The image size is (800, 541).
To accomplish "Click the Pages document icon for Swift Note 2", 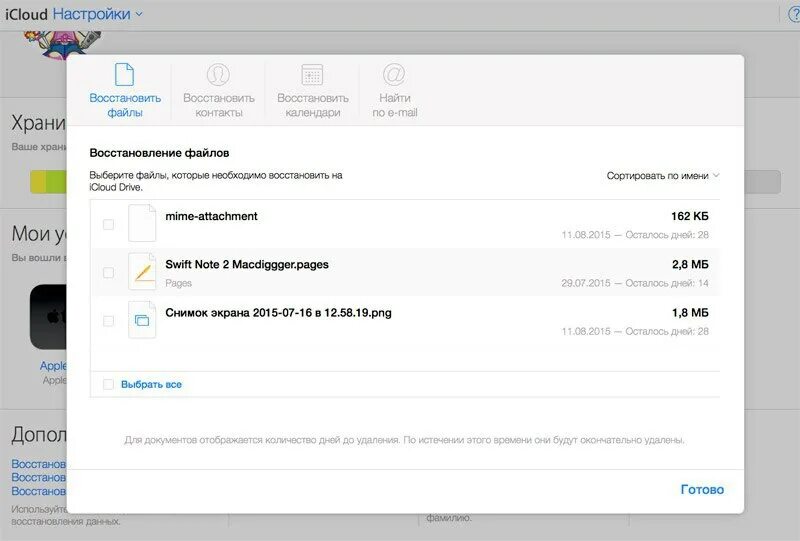I will pos(142,272).
